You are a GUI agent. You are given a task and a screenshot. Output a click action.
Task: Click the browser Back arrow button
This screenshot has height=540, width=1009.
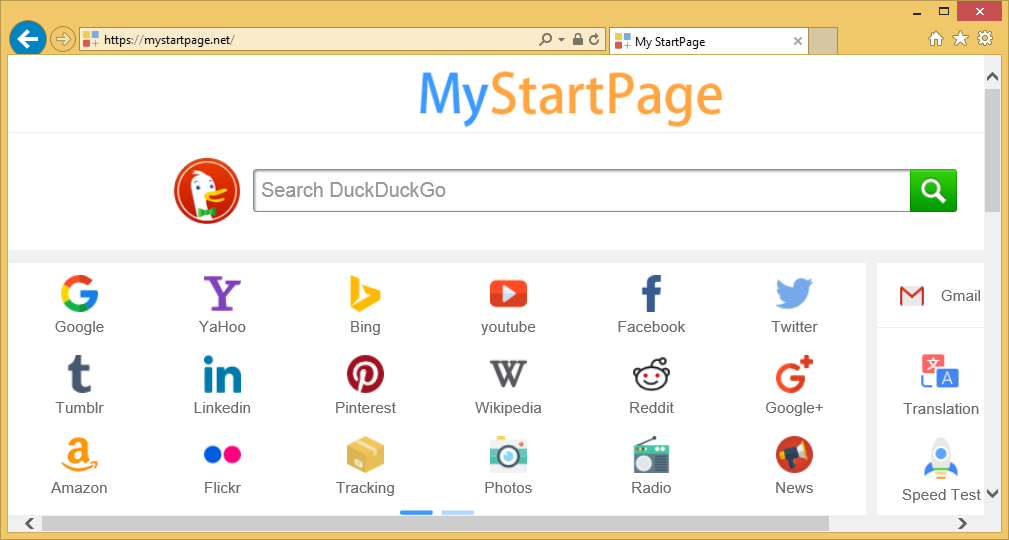click(x=28, y=39)
